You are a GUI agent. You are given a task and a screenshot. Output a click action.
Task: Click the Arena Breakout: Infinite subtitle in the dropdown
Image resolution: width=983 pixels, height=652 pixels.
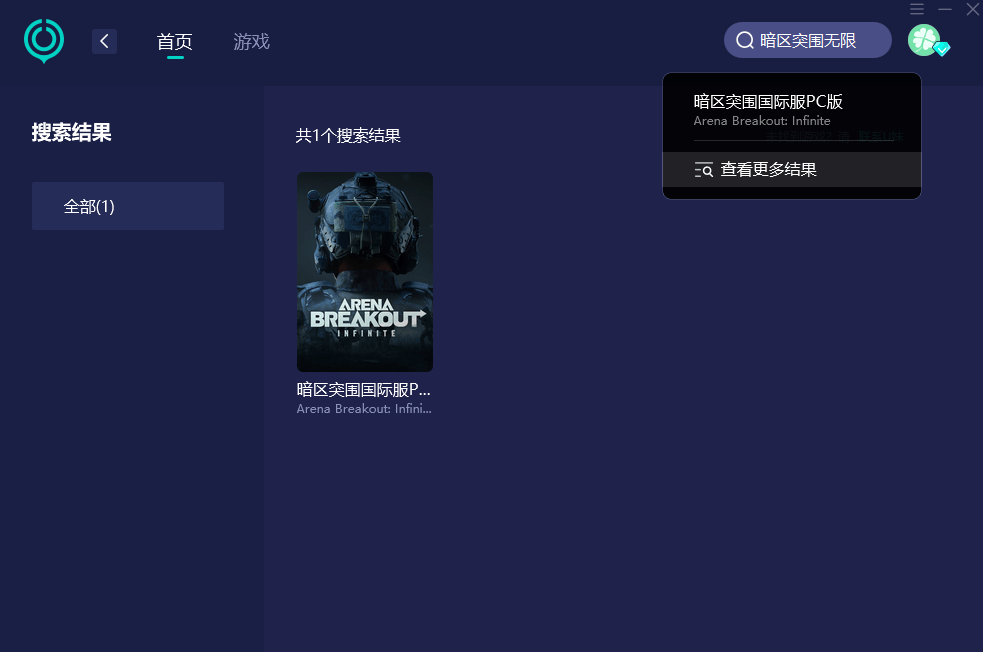762,121
